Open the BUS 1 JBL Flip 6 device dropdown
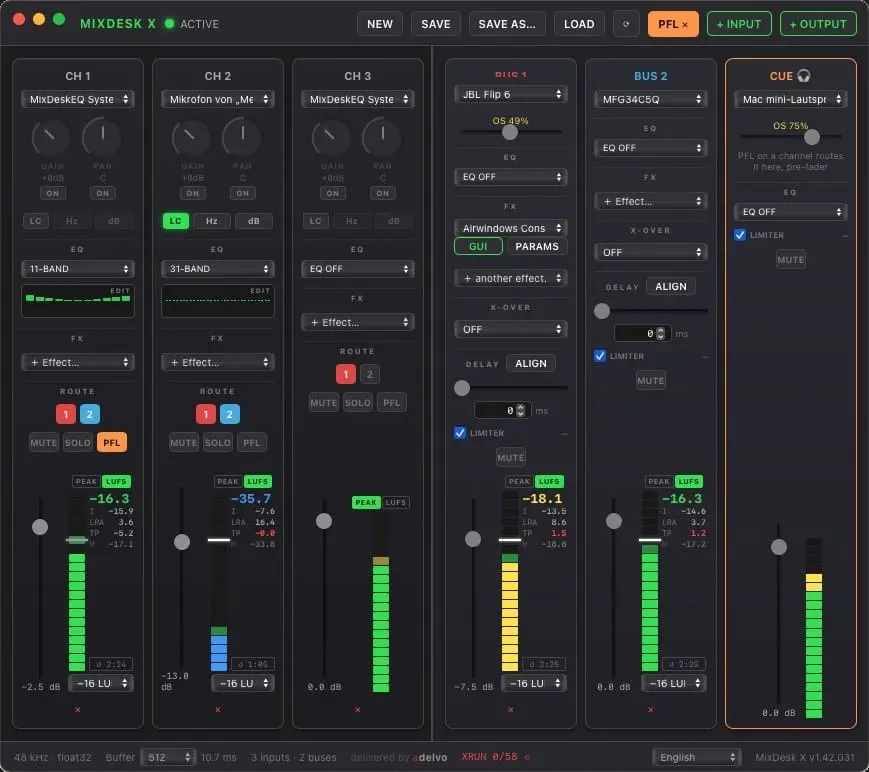869x772 pixels. tap(510, 94)
